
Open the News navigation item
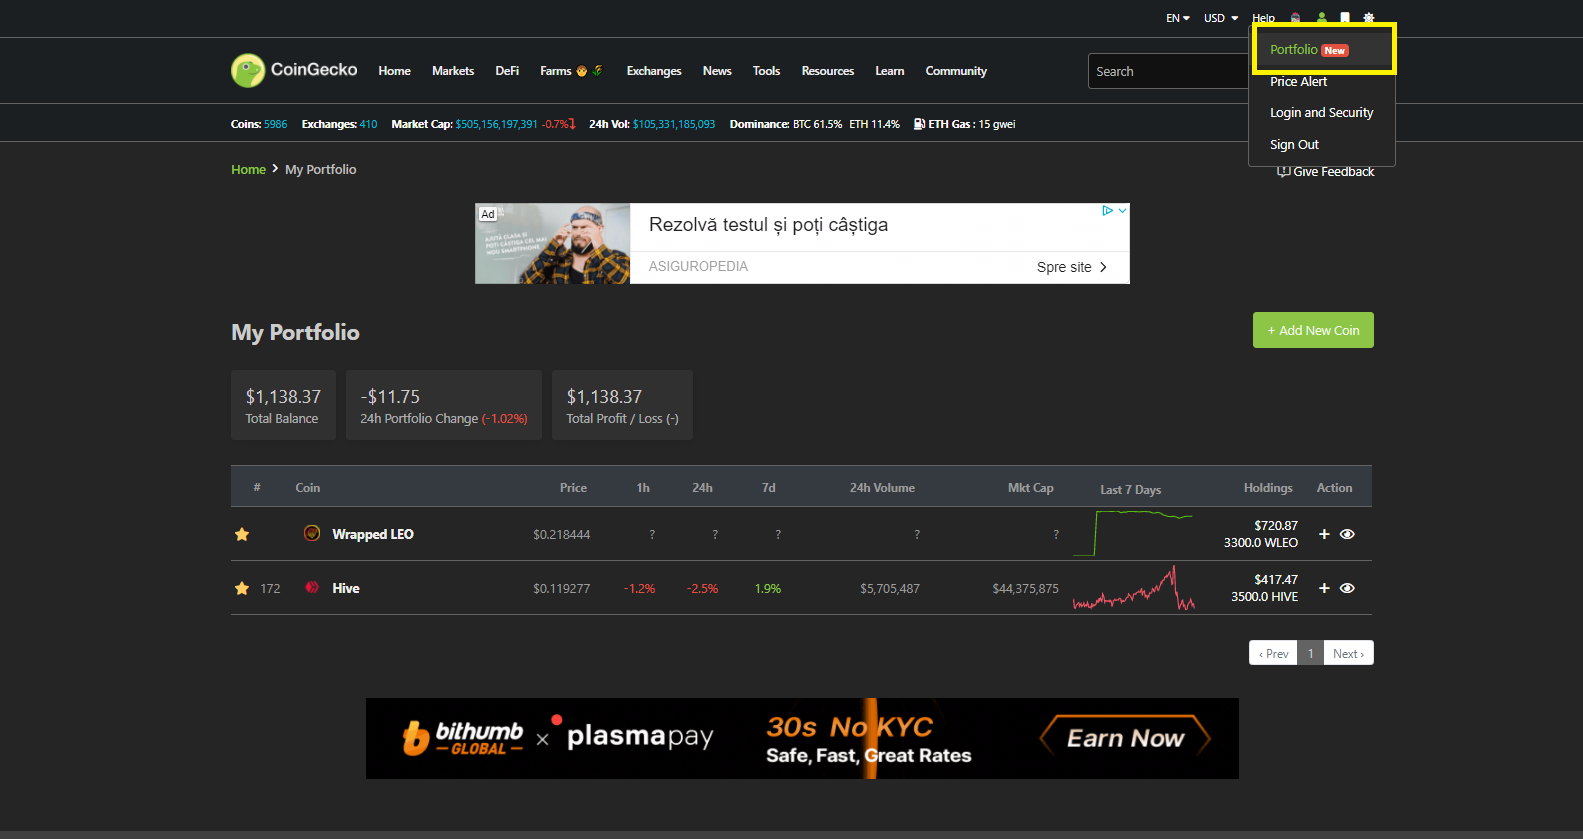point(717,71)
